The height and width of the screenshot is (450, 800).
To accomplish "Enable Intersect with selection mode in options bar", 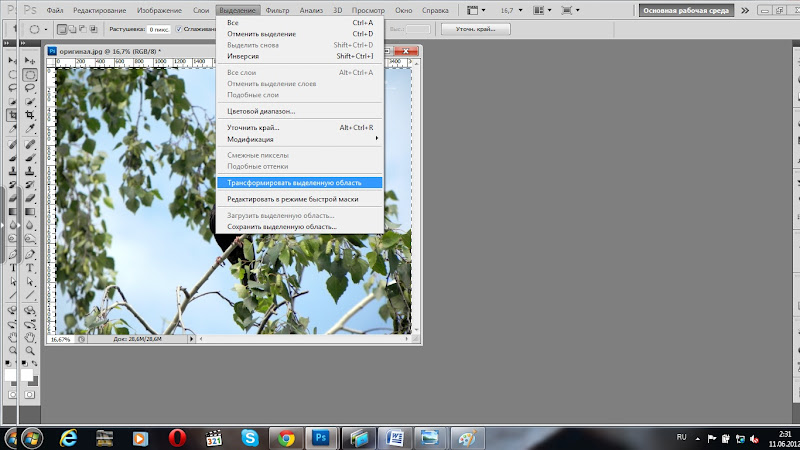I will point(93,29).
